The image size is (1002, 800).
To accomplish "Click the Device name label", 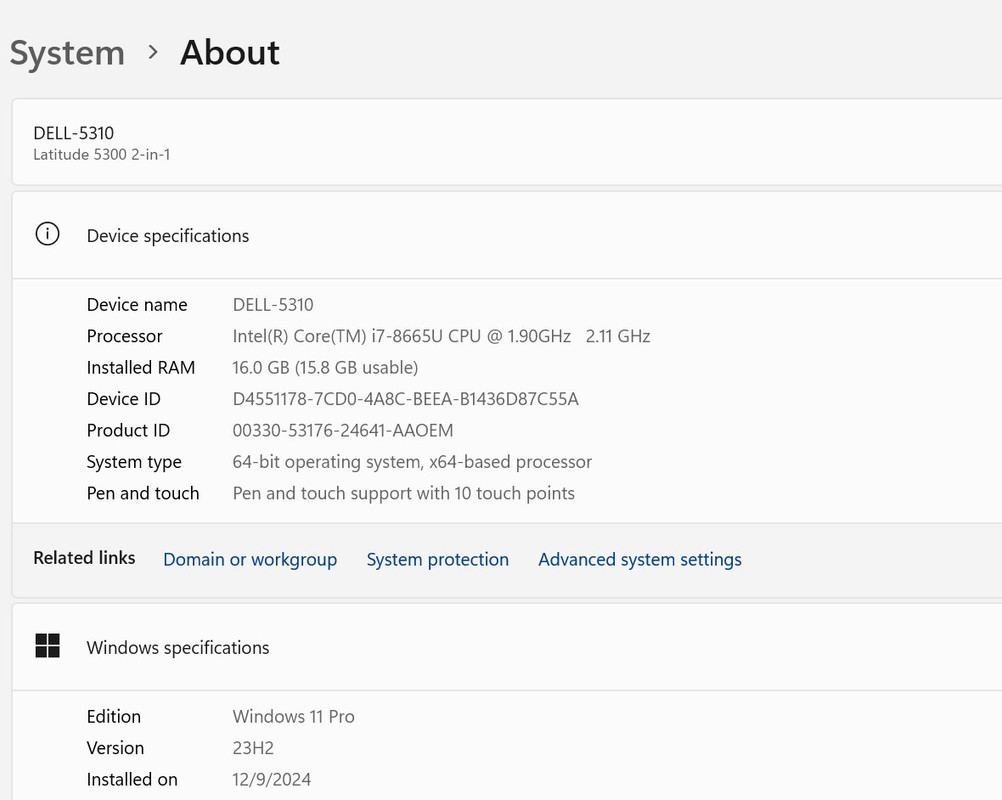I will (x=137, y=305).
